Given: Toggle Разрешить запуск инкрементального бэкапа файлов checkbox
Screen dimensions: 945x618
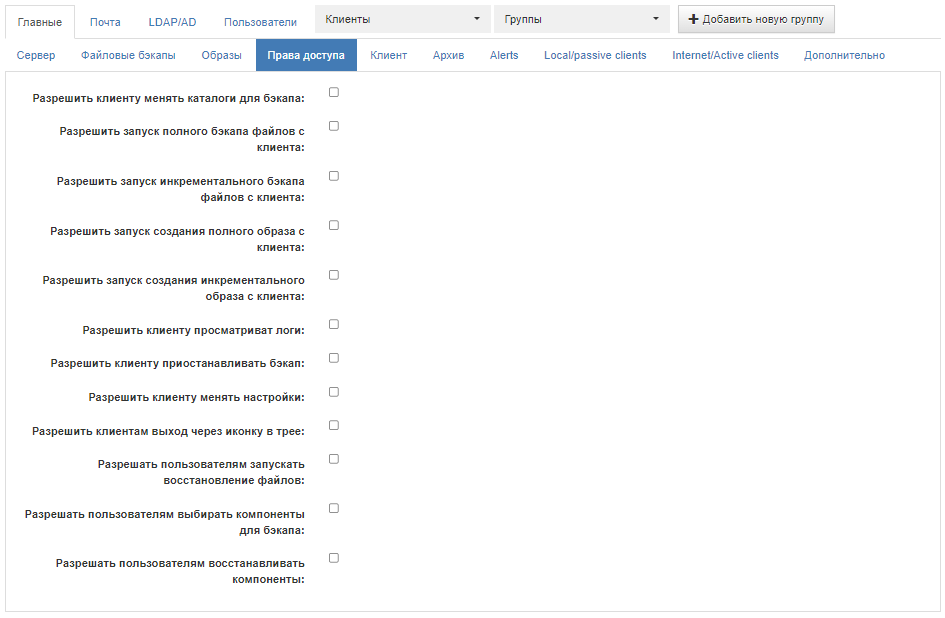Looking at the screenshot, I should coord(334,176).
